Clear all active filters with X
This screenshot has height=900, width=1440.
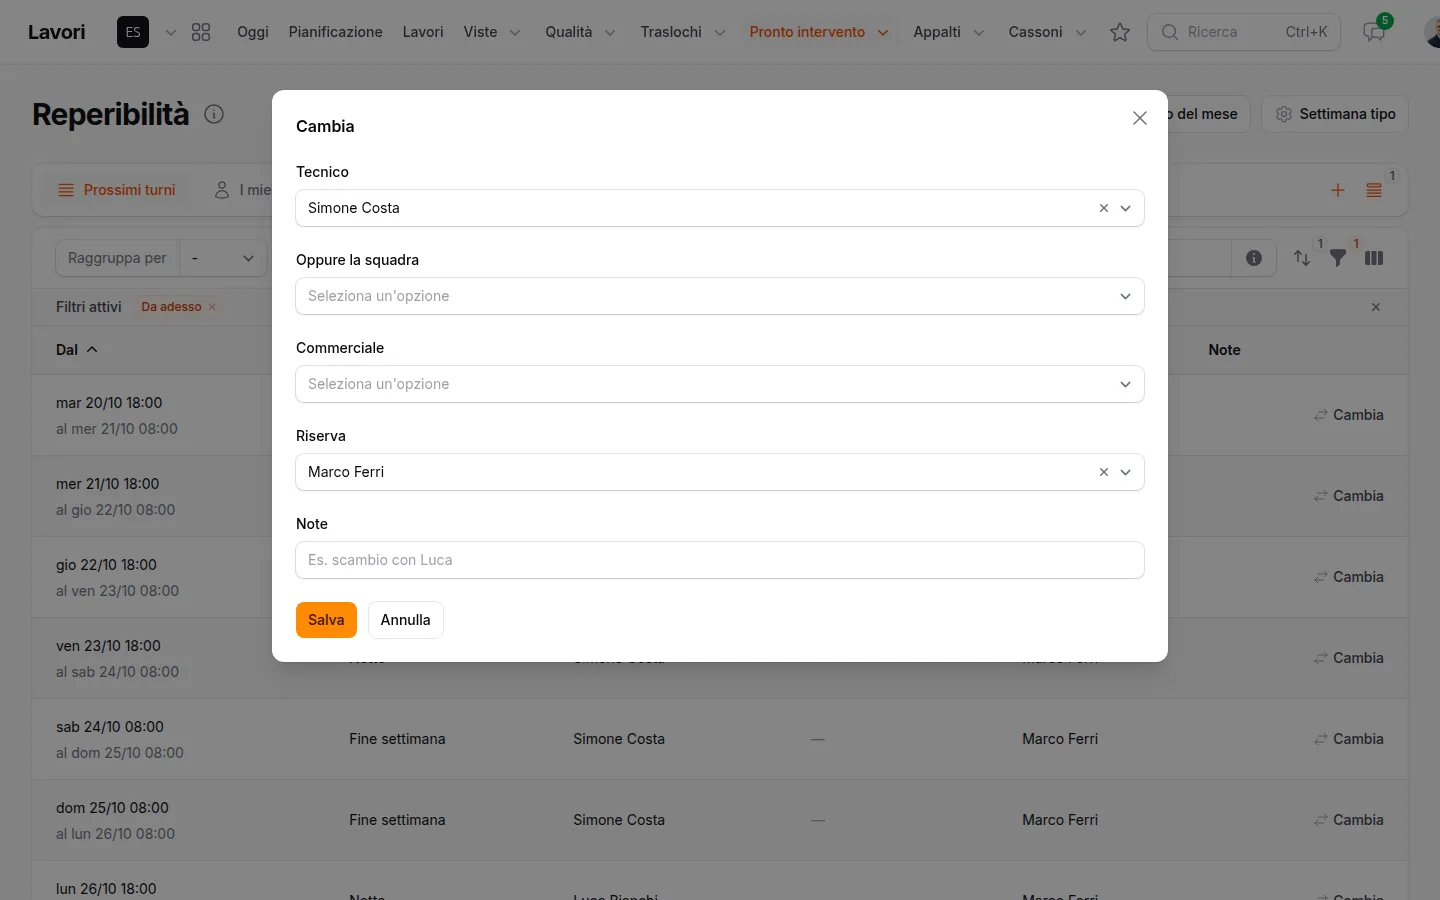[x=1376, y=307]
